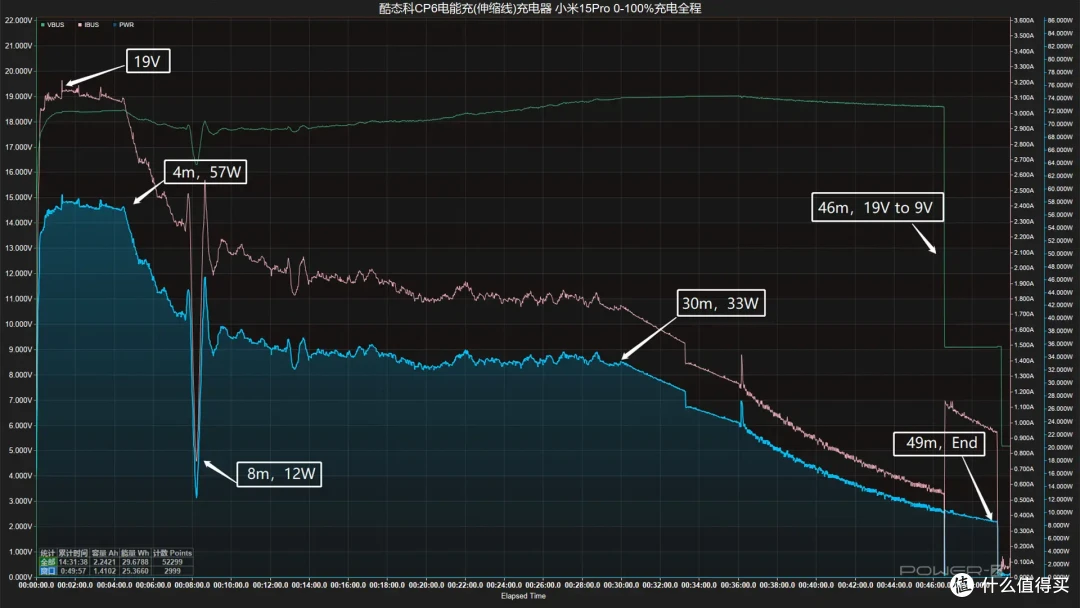Image resolution: width=1080 pixels, height=608 pixels.
Task: Click the 14:31:38 total time cell
Action: click(x=73, y=562)
